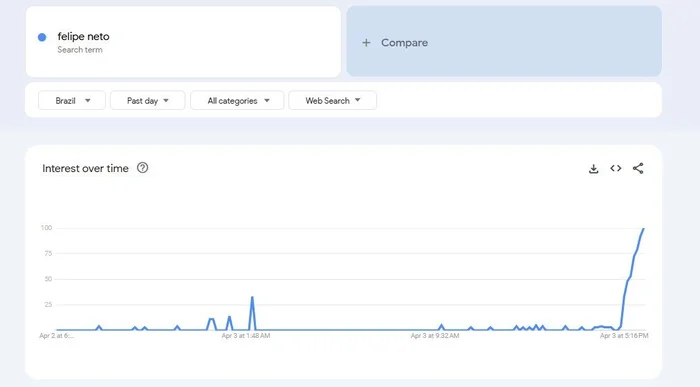Click the Apr 3 at 1:48 AM axis label
The image size is (700, 387).
pos(246,335)
